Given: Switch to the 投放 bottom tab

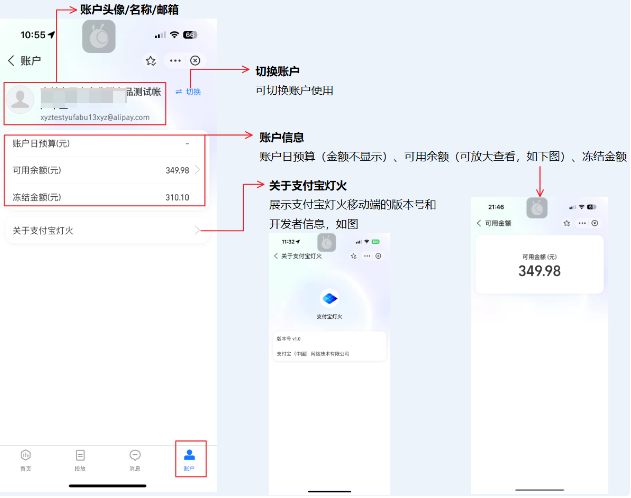Looking at the screenshot, I should pyautogui.click(x=80, y=461).
